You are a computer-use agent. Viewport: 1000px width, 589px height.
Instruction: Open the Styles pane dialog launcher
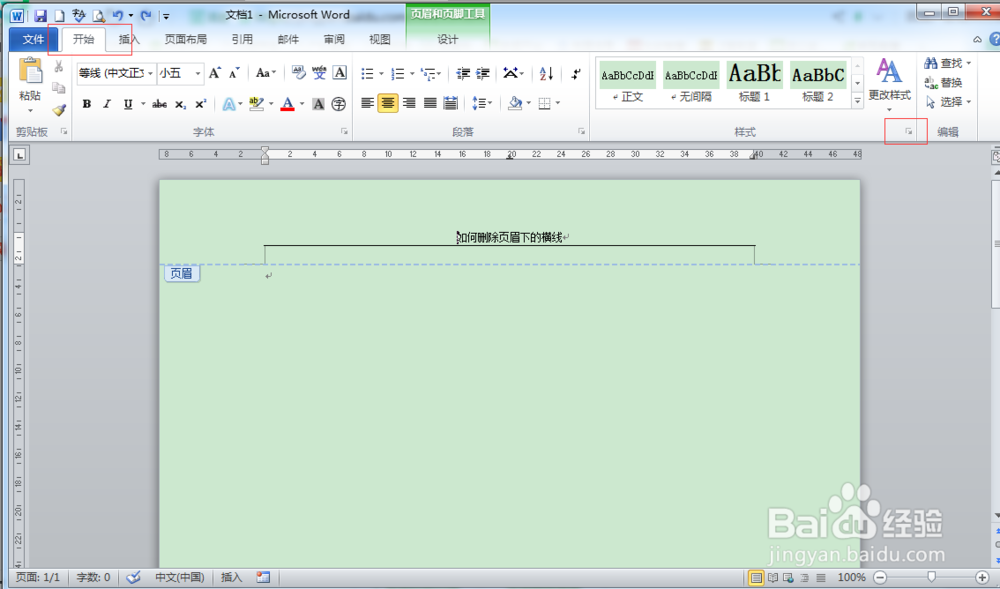coord(909,131)
